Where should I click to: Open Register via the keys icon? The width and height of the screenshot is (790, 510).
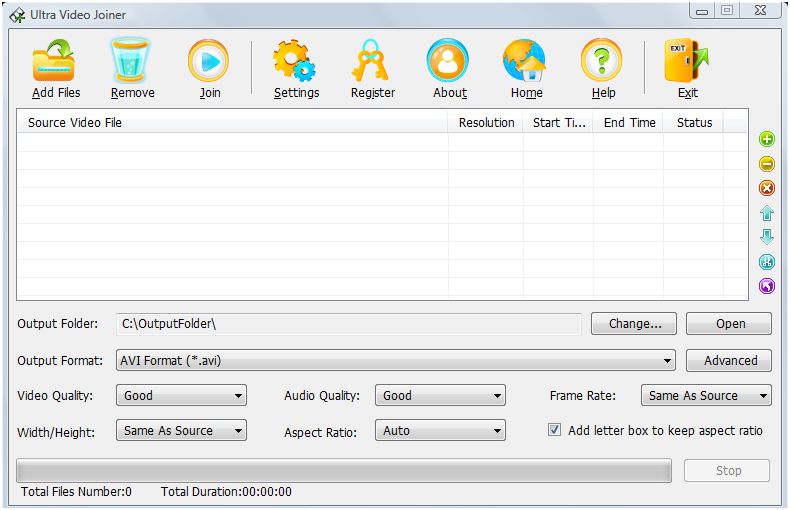370,60
